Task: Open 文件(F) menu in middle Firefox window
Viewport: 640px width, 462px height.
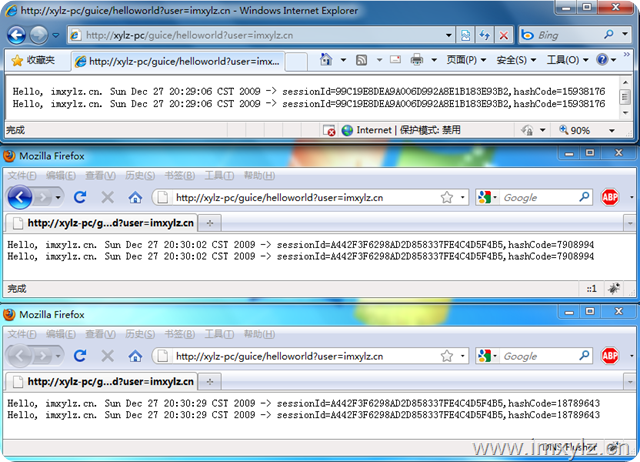Action: point(22,175)
